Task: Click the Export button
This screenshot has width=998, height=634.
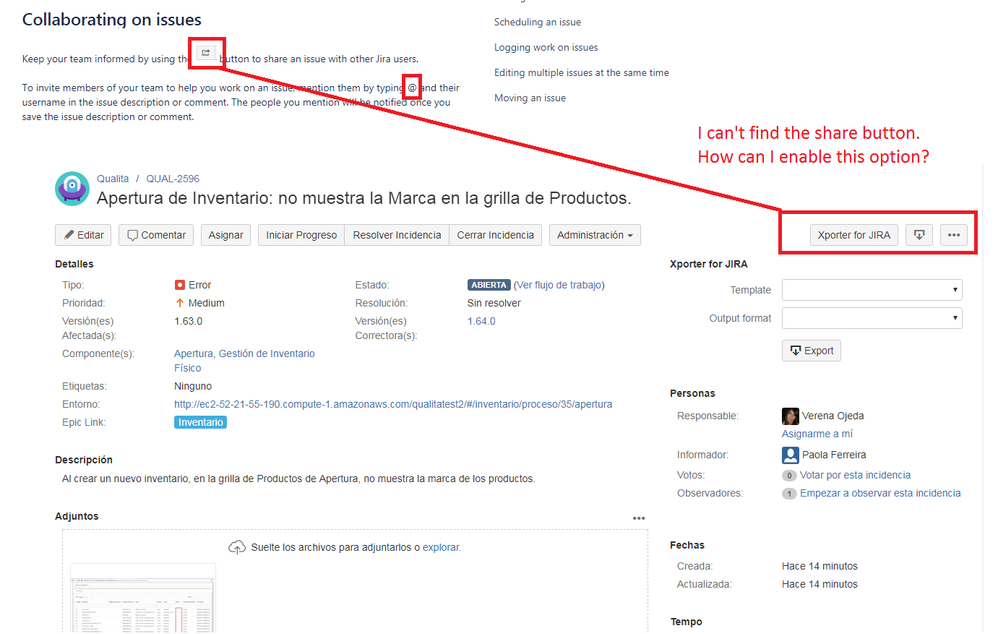Action: [x=812, y=351]
